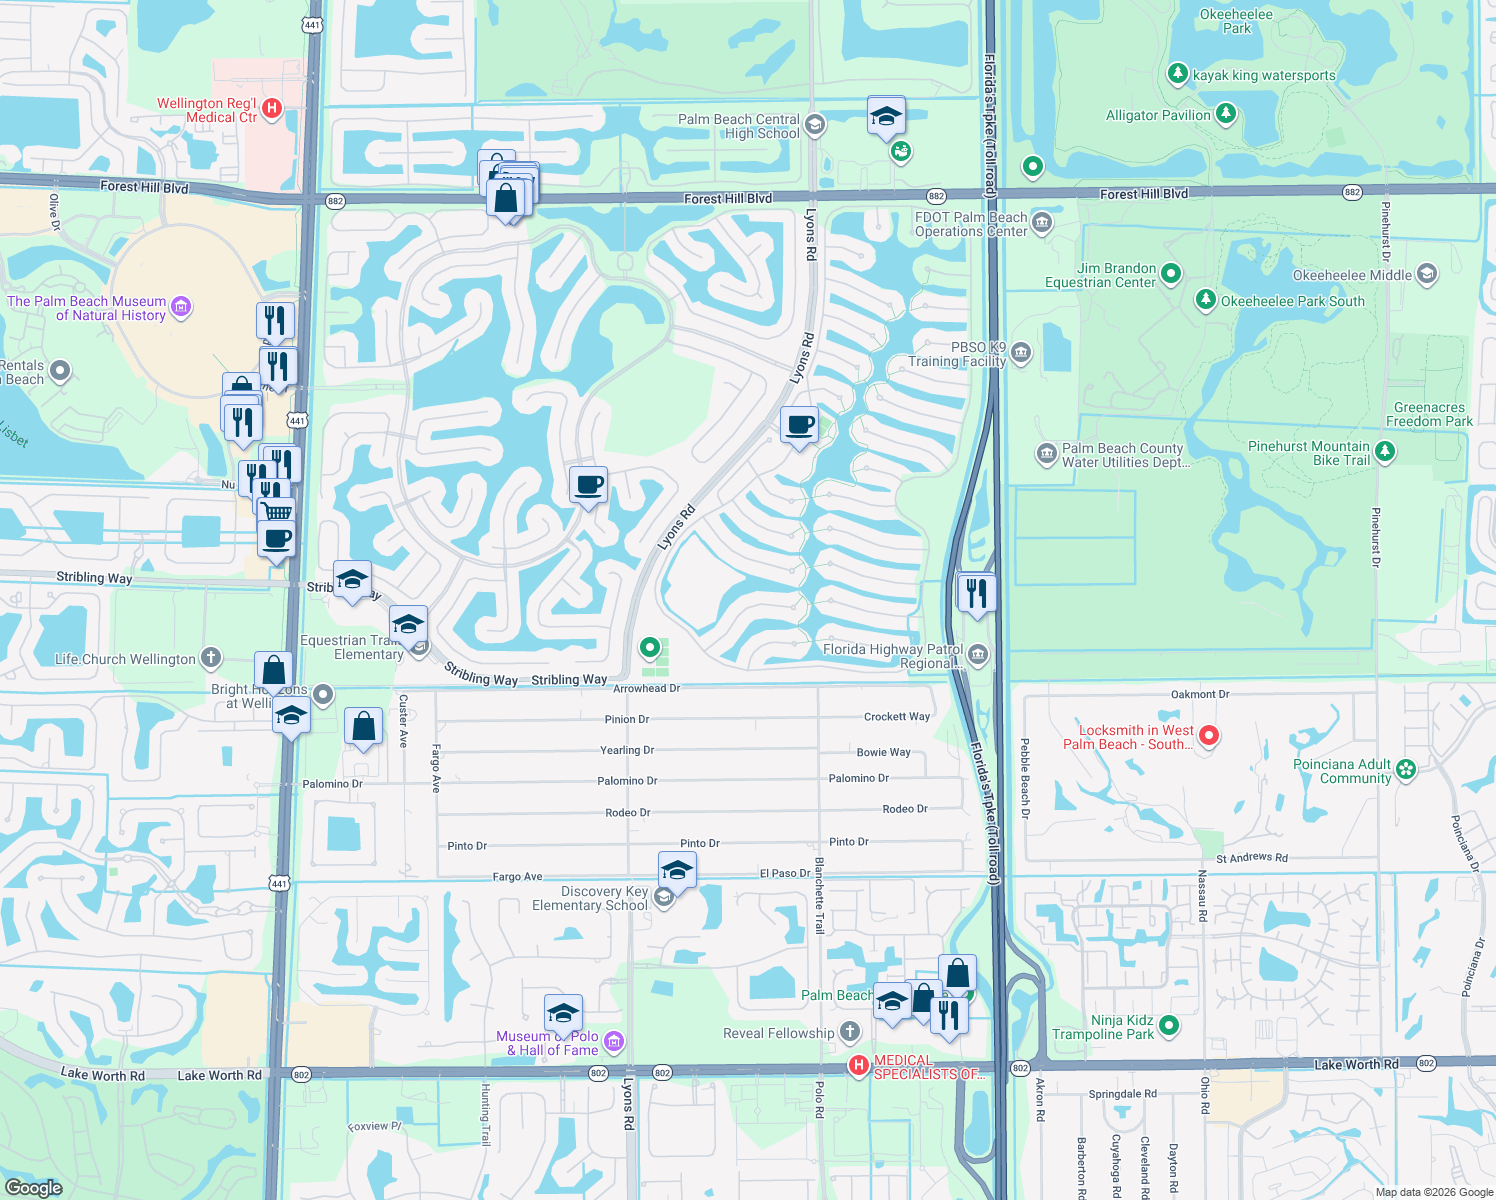This screenshot has height=1200, width=1496.
Task: Open the grocery cart pin along Route 441
Action: (x=274, y=509)
